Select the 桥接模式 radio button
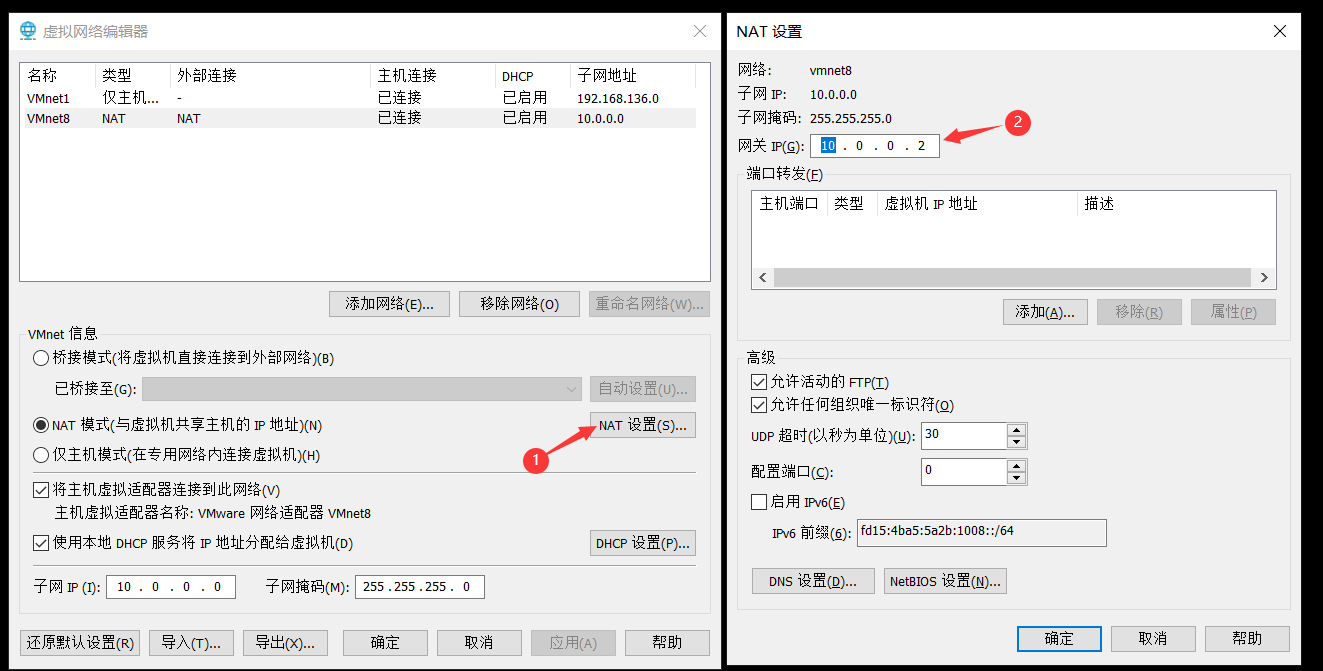The width and height of the screenshot is (1323, 671). point(41,358)
